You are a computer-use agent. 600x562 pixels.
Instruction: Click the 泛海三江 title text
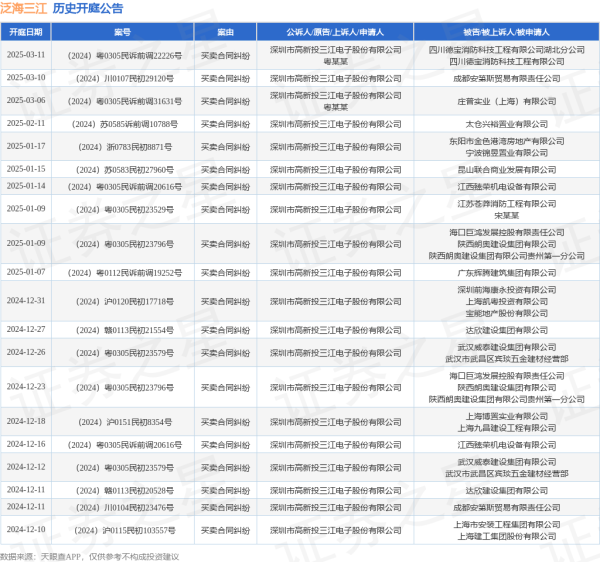(x=24, y=8)
